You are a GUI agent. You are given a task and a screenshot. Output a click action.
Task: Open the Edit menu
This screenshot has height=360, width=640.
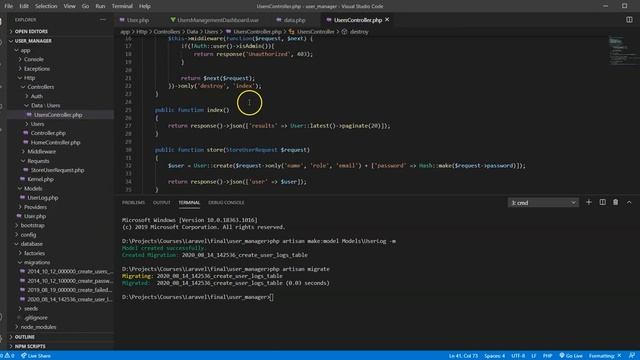click(24, 6)
